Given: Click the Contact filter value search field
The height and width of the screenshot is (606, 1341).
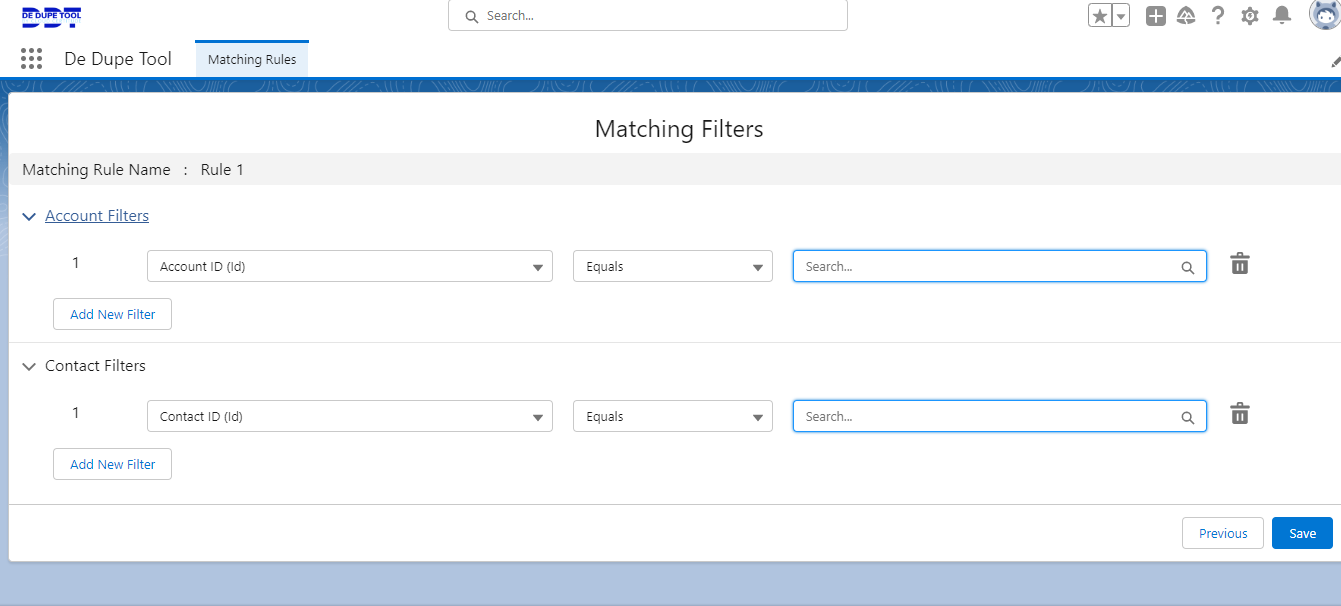Looking at the screenshot, I should click(x=990, y=417).
